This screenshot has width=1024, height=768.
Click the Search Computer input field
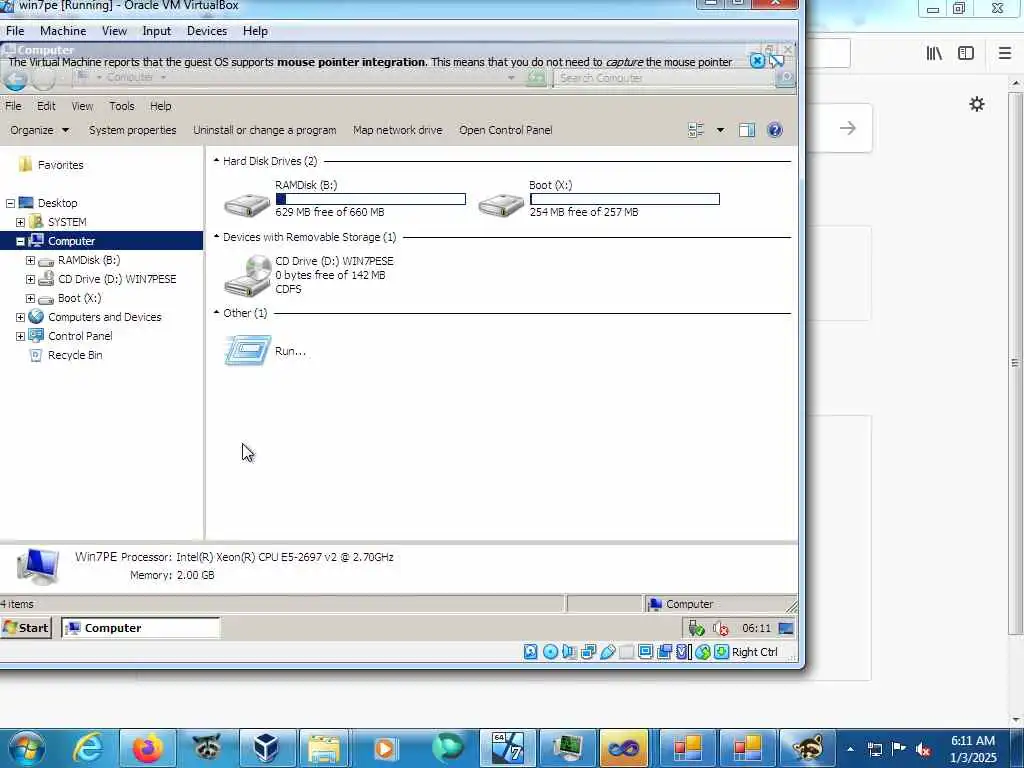pos(665,78)
